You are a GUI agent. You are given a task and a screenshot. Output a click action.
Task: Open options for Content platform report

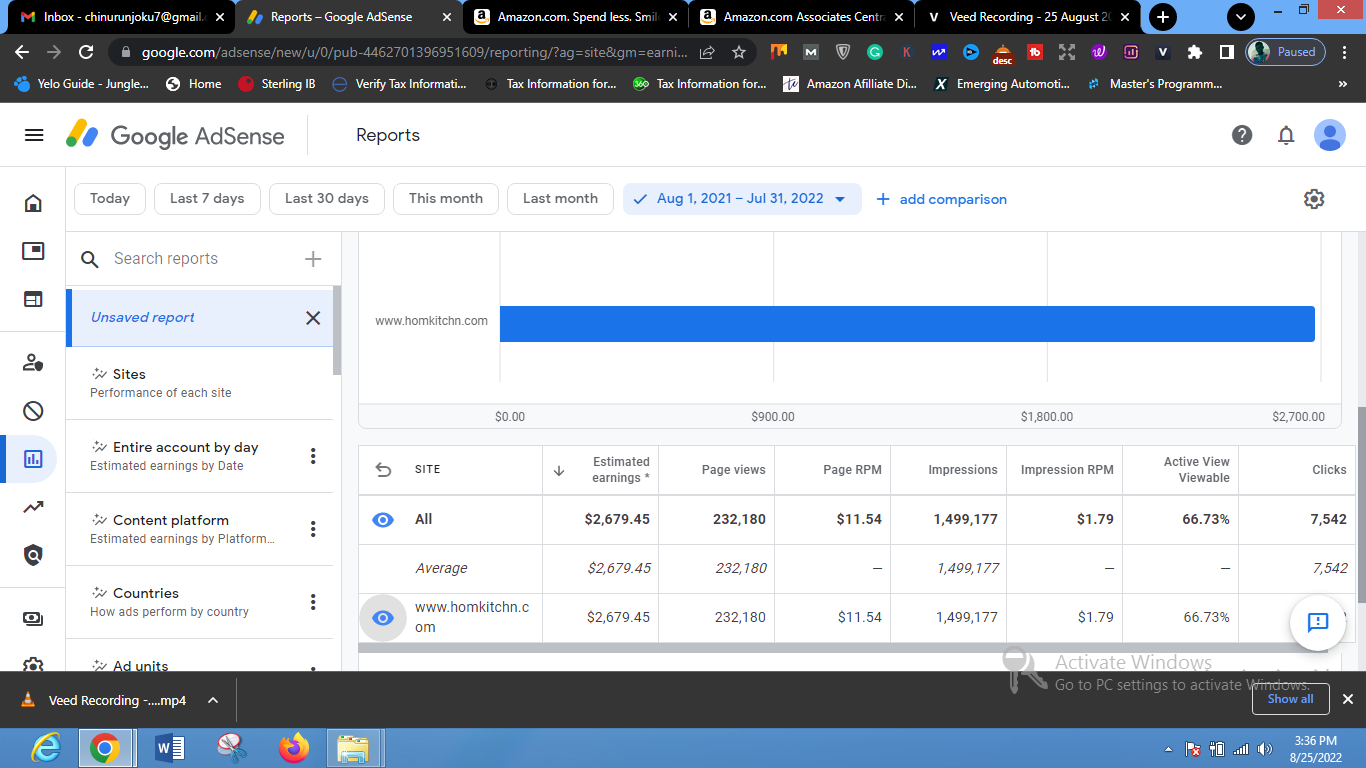click(x=313, y=529)
